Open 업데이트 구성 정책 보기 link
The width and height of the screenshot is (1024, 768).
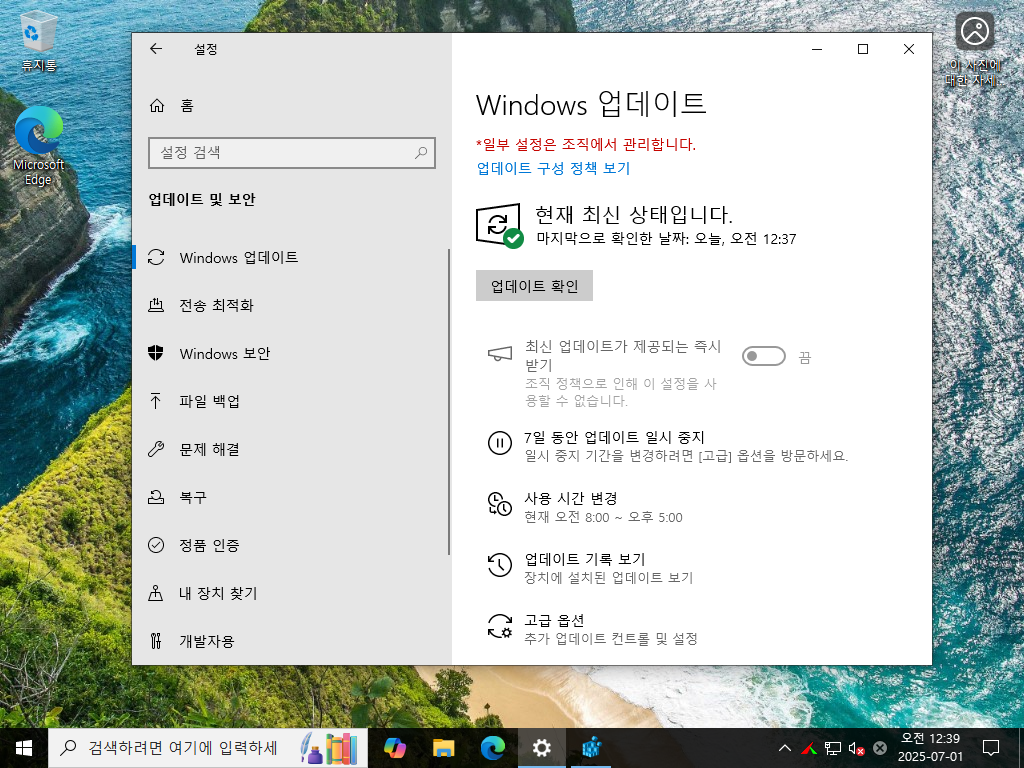tap(553, 168)
